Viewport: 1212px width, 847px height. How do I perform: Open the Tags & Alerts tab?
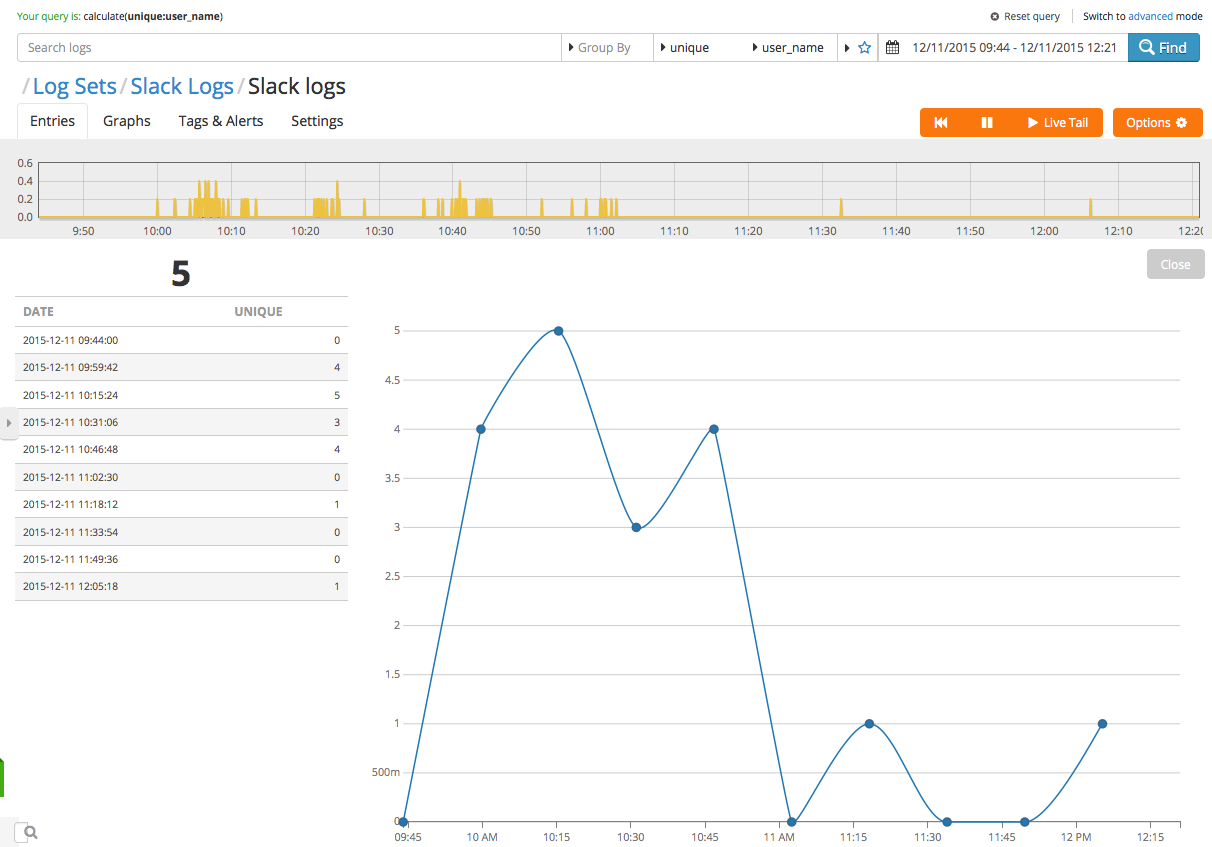tap(221, 121)
